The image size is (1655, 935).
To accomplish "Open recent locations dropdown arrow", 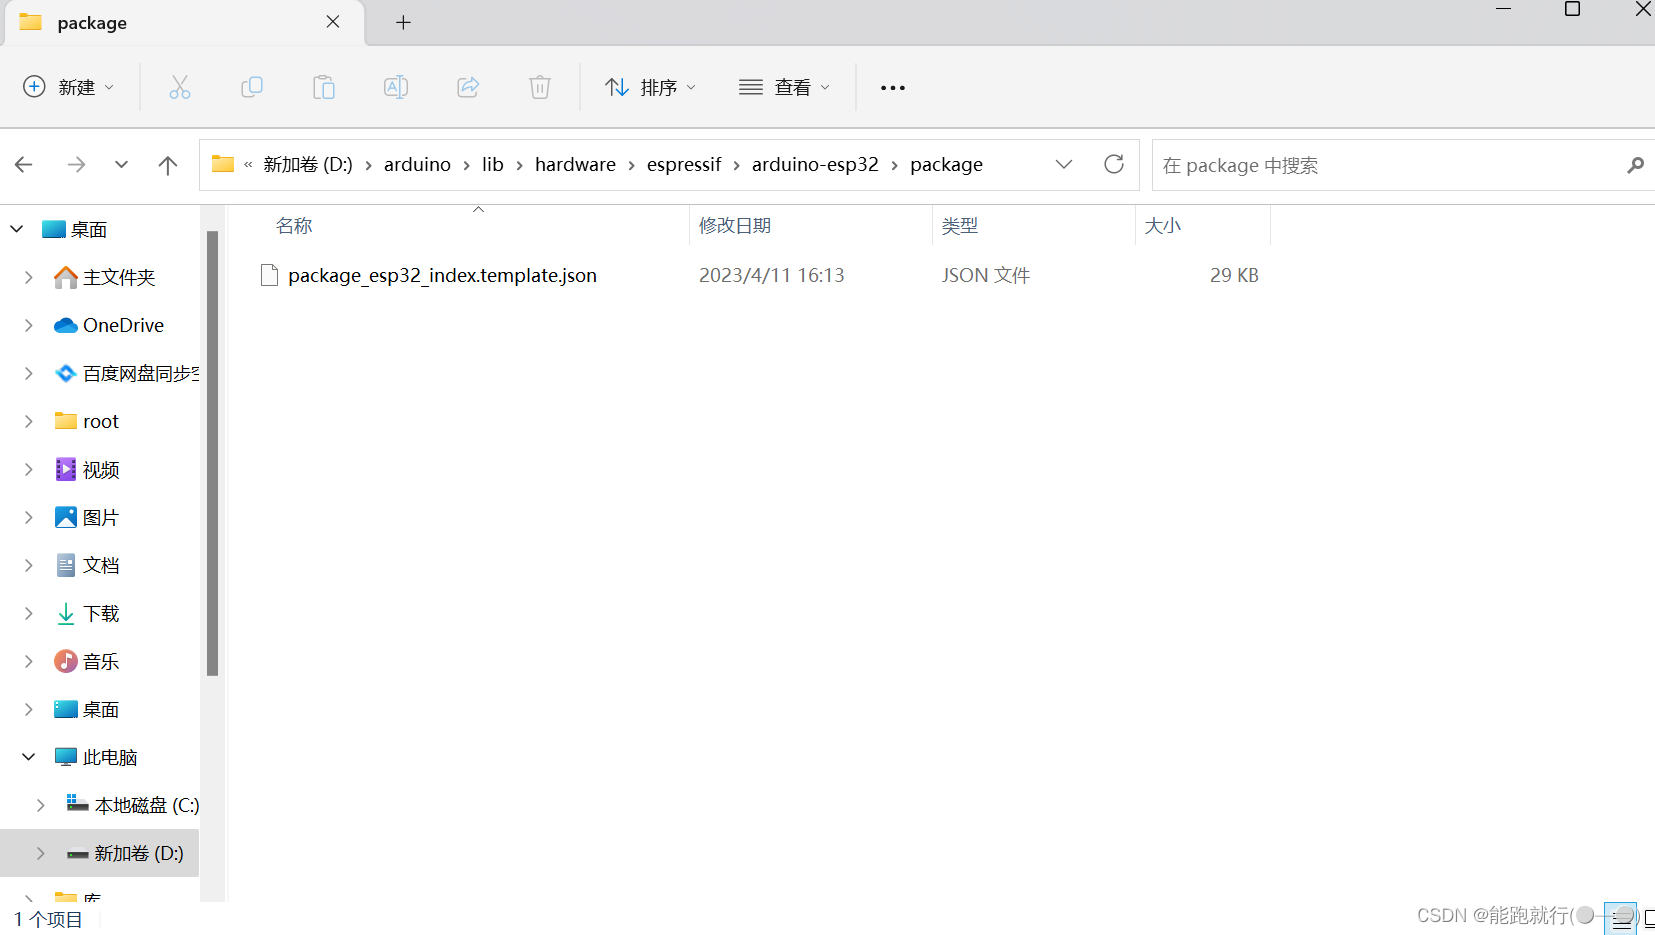I will (x=121, y=164).
